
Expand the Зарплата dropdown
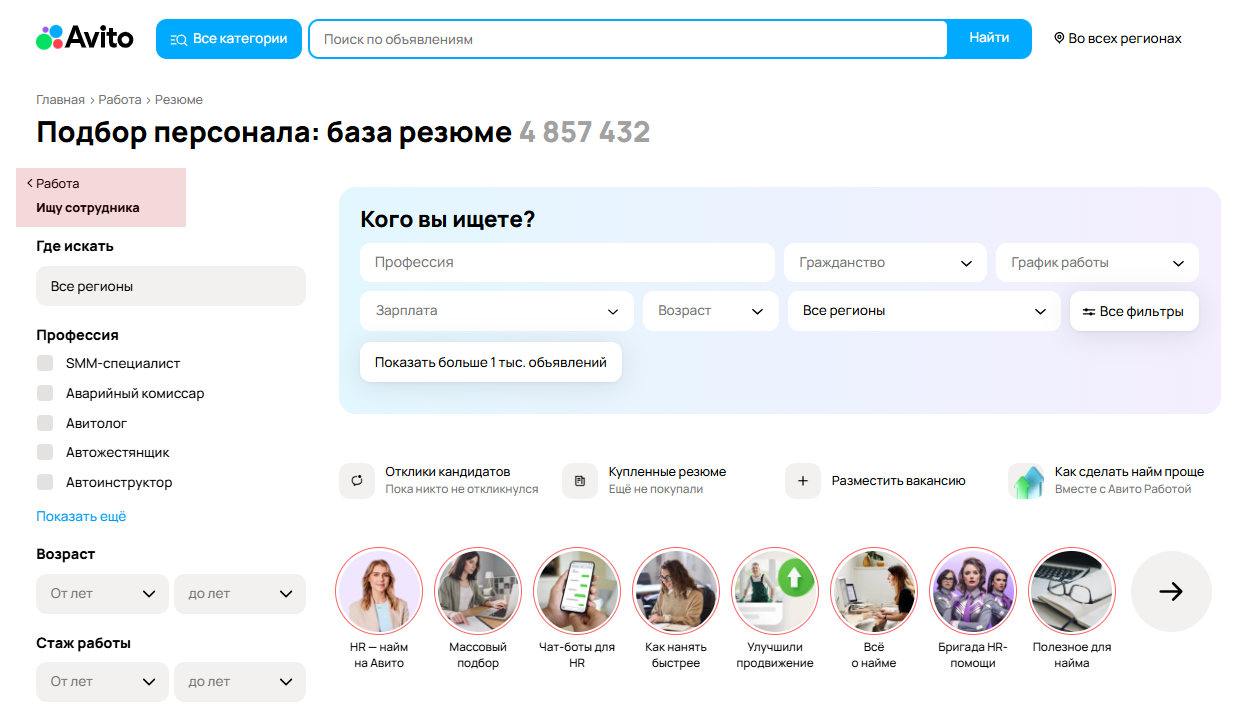[x=496, y=311]
